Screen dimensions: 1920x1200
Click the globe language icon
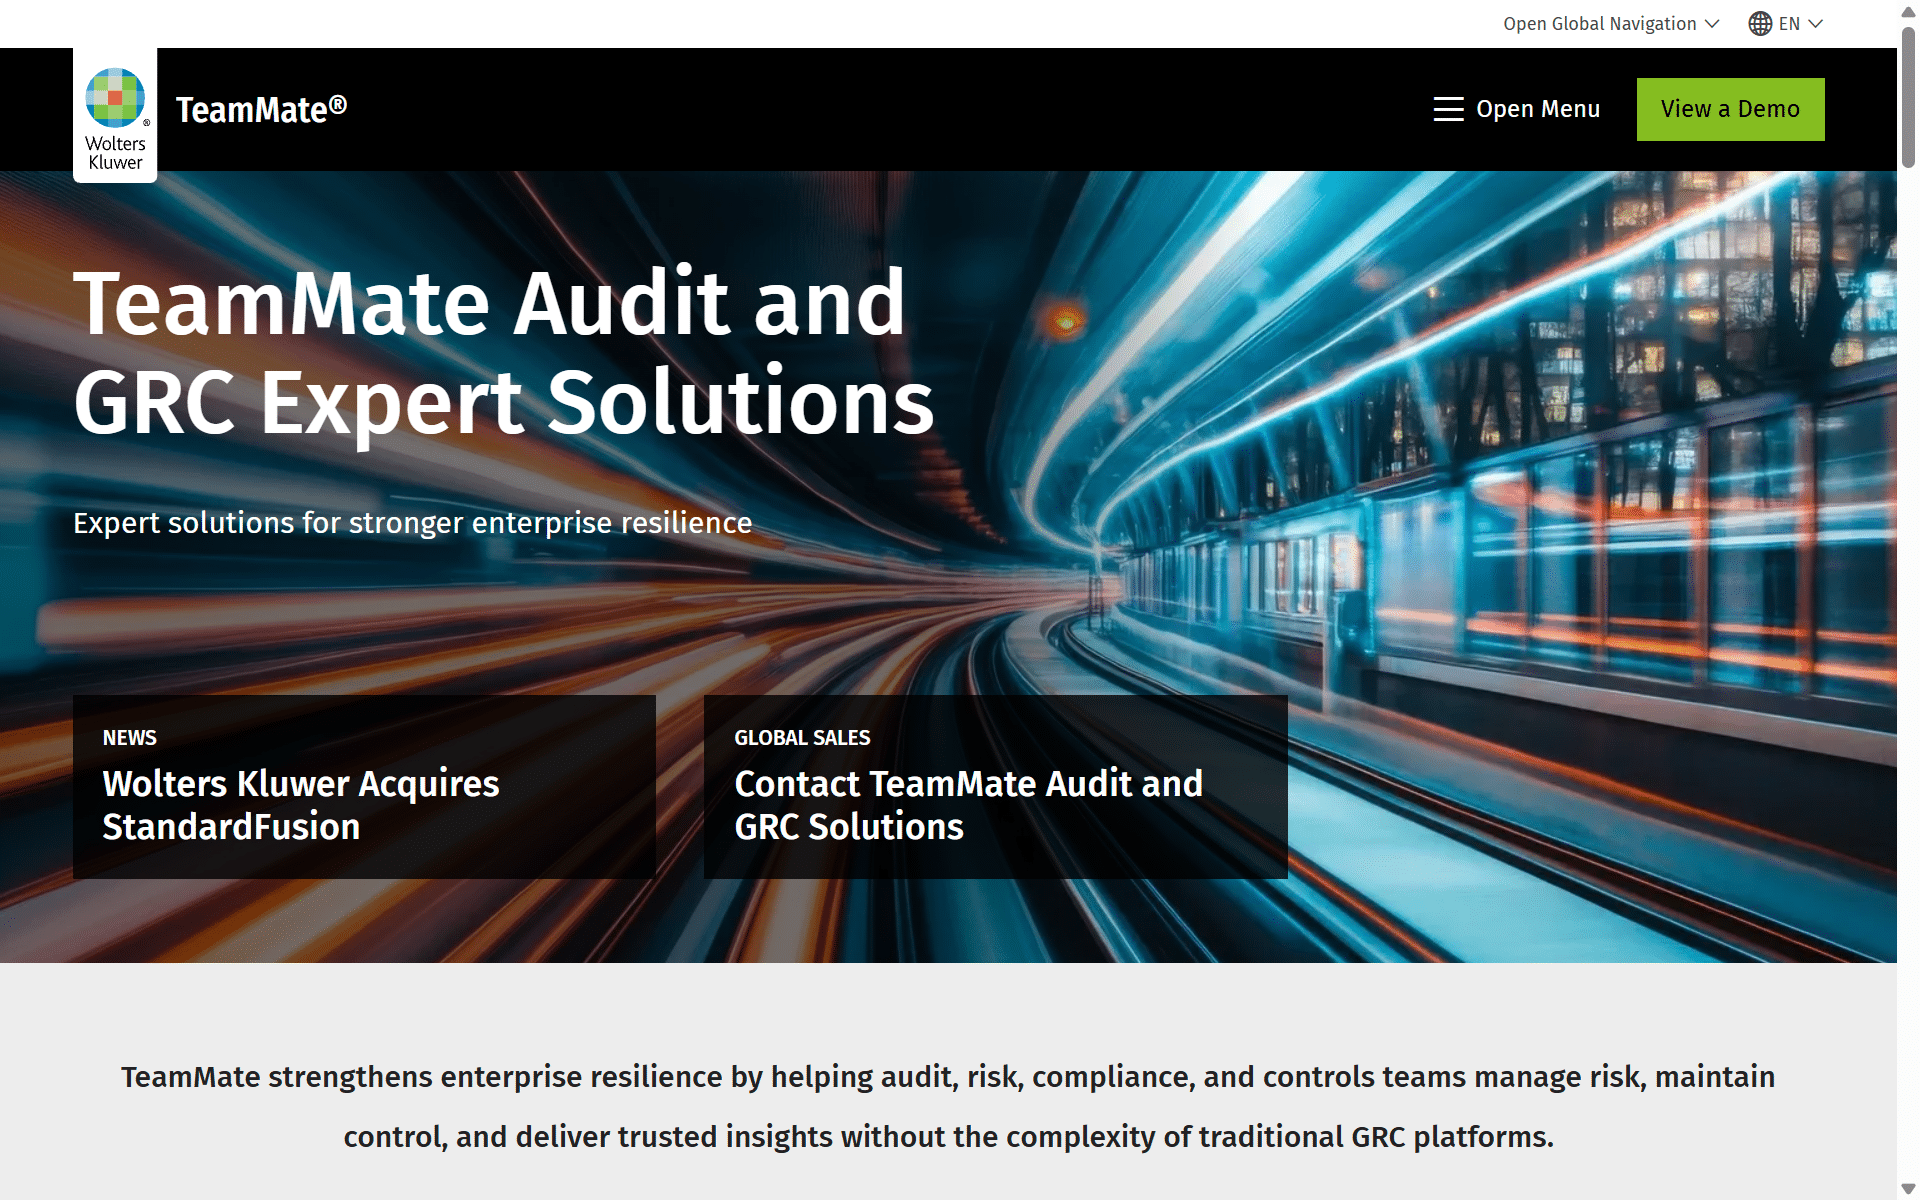pos(1760,24)
